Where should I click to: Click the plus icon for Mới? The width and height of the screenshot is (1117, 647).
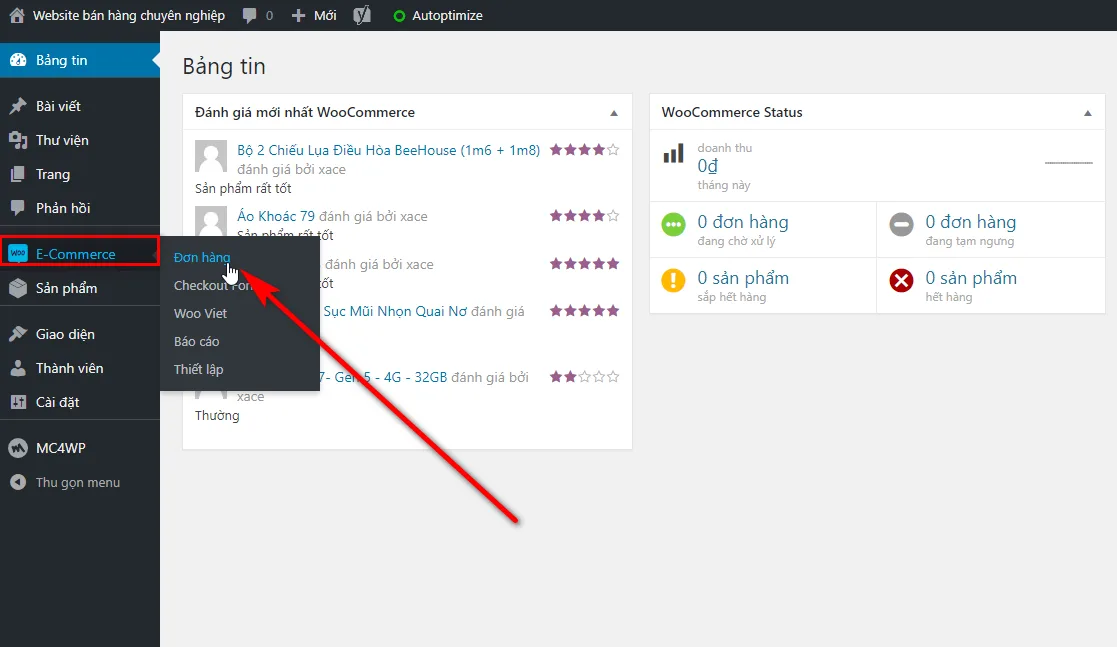coord(298,16)
